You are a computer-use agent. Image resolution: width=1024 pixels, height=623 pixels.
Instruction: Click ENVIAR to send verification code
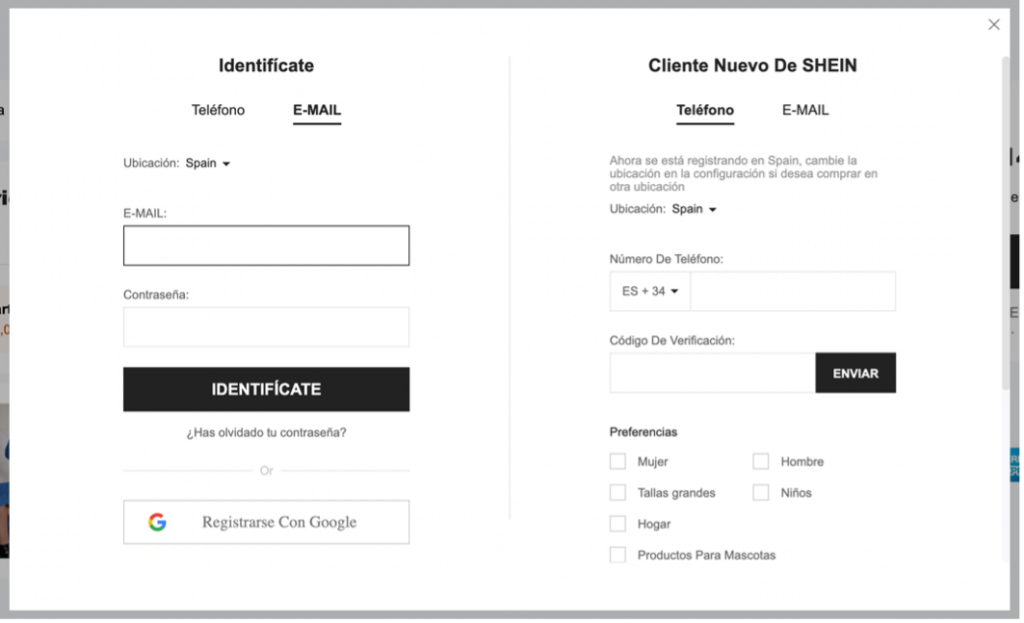855,373
